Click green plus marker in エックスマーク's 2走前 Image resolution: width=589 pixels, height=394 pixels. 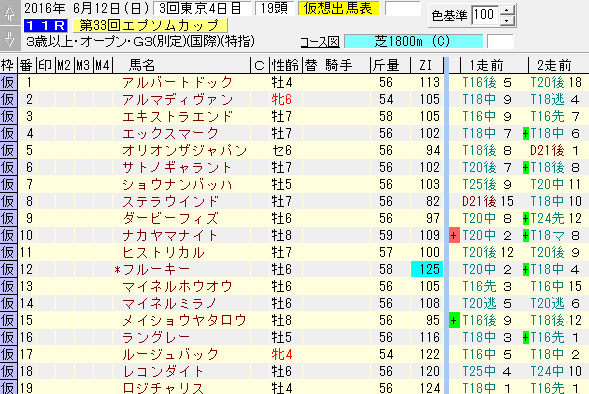click(x=526, y=133)
